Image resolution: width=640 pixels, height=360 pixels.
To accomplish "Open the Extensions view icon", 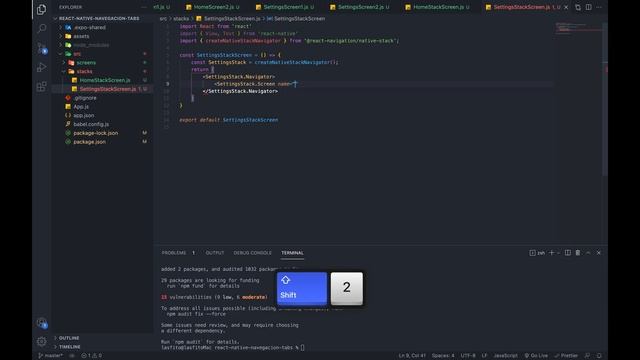I will [41, 87].
